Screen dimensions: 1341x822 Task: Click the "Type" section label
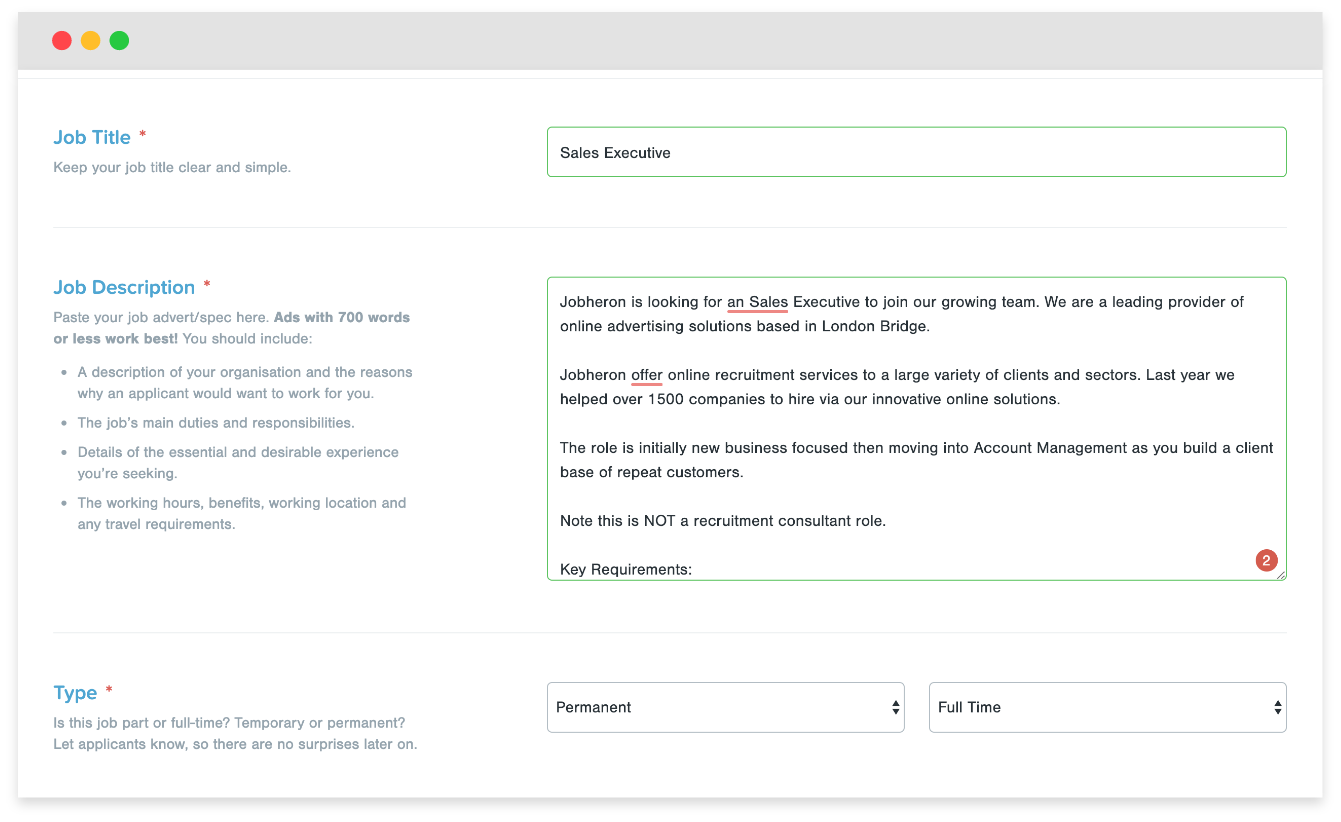click(x=75, y=693)
